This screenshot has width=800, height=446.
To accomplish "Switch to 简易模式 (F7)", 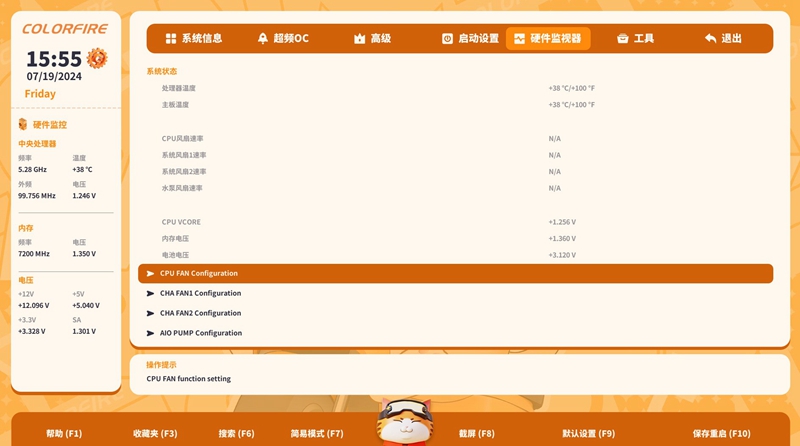I will click(x=317, y=433).
